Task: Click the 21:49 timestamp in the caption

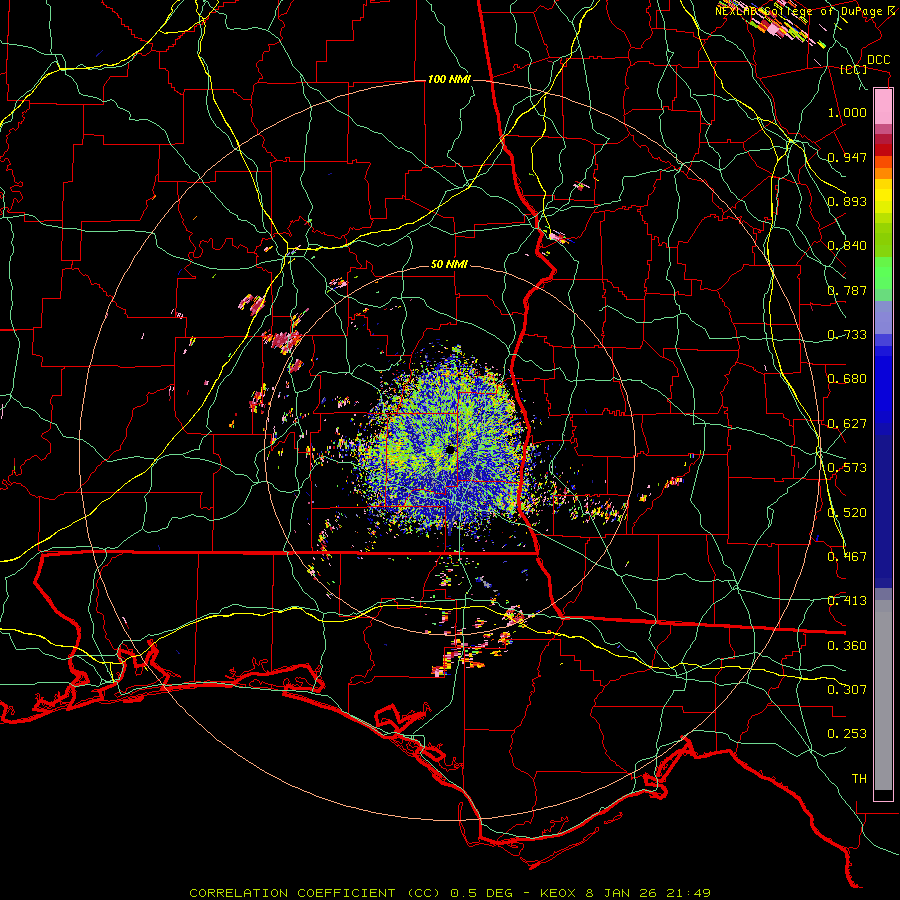Action: coord(689,893)
